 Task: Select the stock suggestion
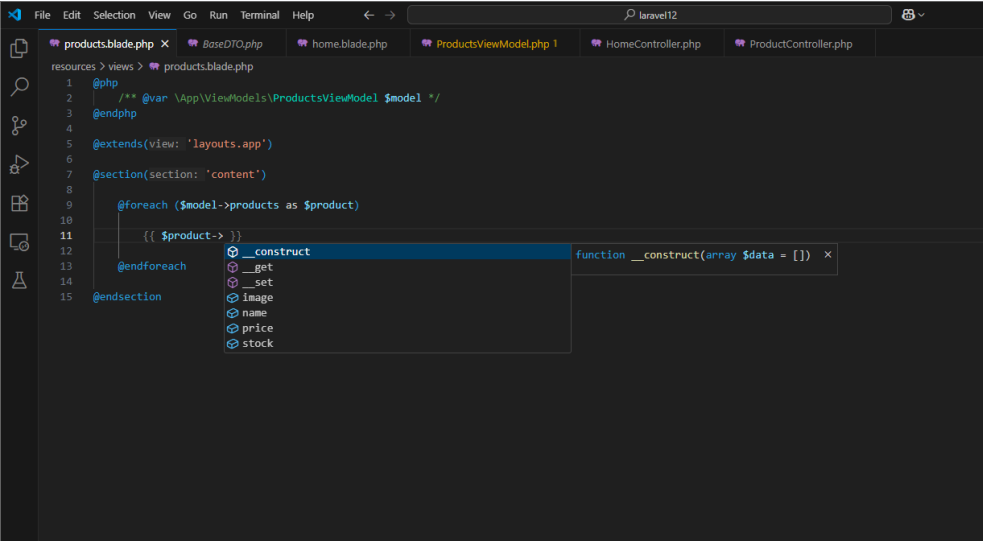(397, 344)
